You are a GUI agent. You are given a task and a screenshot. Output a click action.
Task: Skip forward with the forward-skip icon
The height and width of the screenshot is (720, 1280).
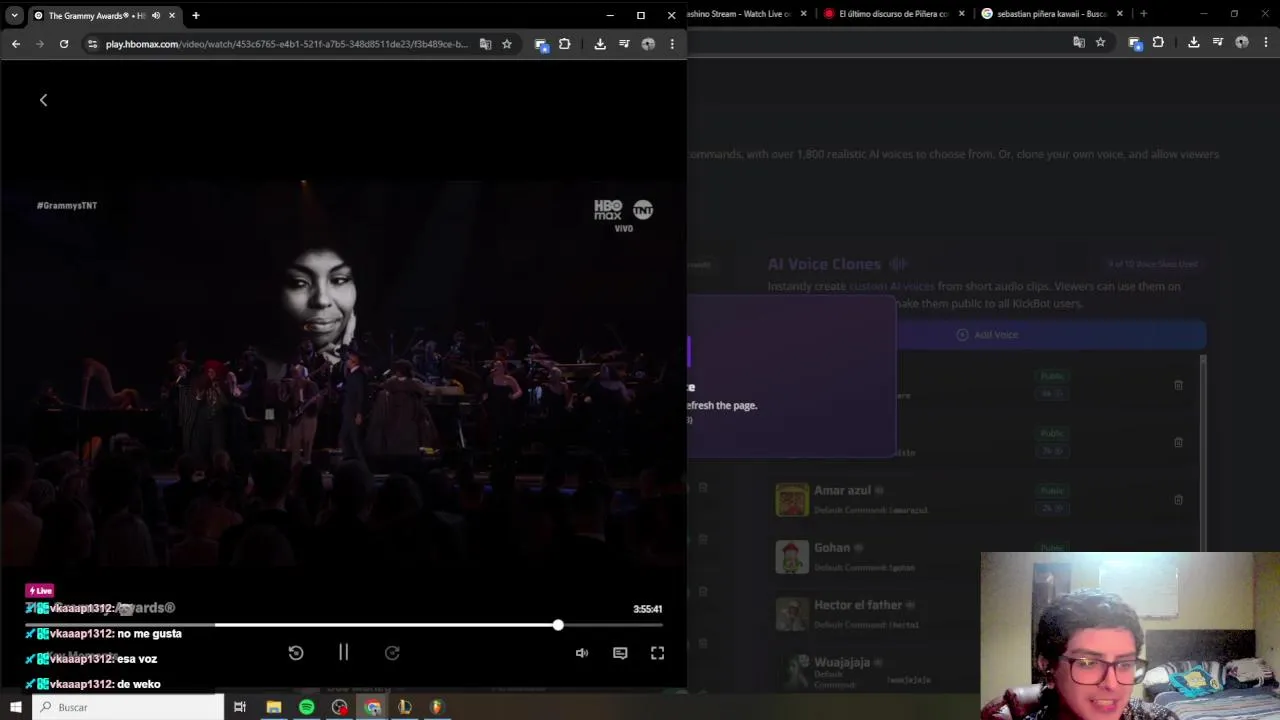(392, 653)
